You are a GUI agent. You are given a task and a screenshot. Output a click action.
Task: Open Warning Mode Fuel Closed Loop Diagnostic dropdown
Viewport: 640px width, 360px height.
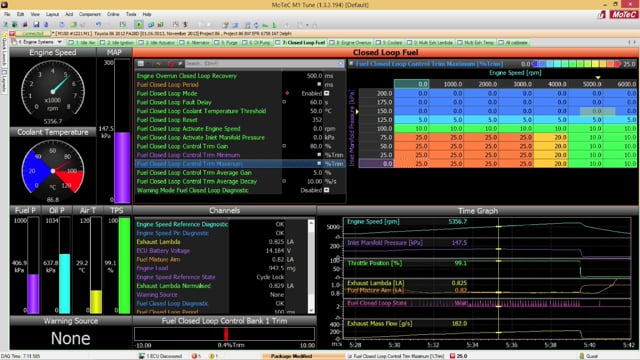pos(327,190)
